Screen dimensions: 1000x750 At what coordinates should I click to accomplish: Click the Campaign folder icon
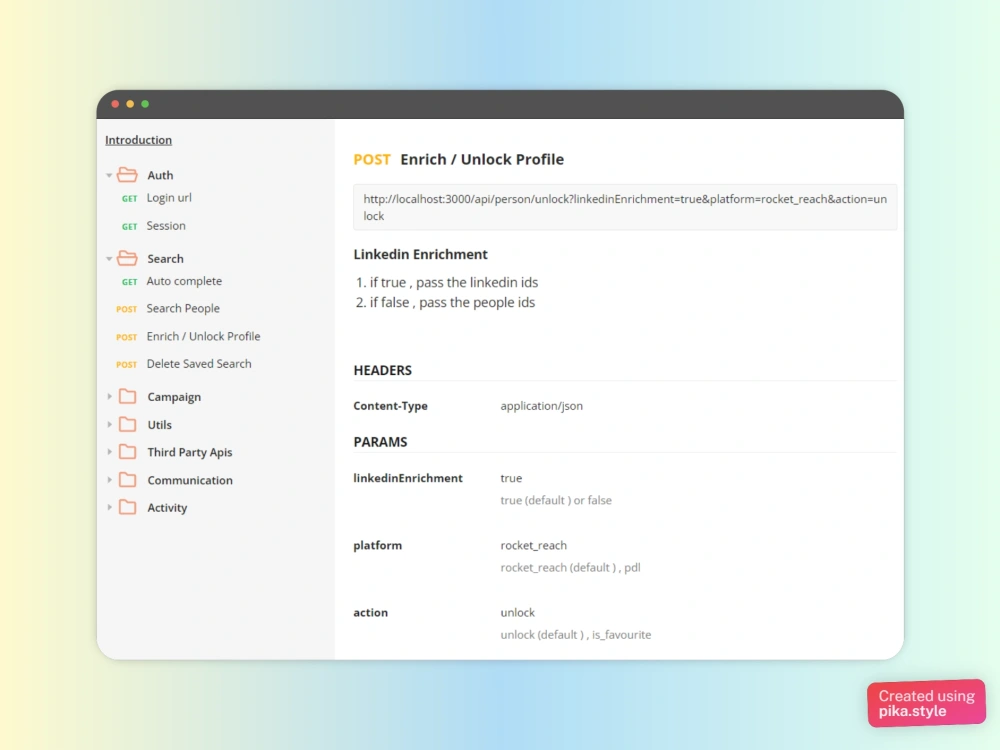(x=128, y=397)
